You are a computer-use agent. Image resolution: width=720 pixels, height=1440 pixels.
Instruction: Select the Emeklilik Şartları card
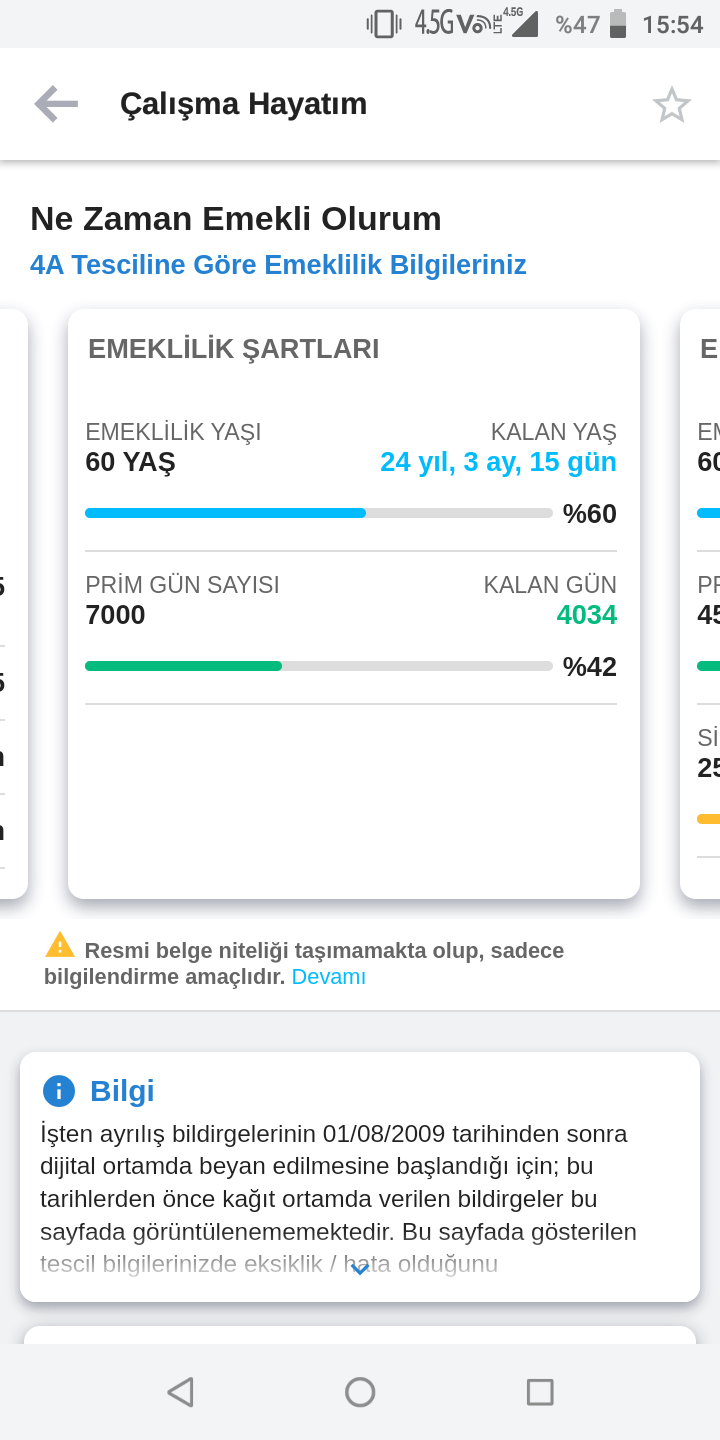[x=354, y=604]
